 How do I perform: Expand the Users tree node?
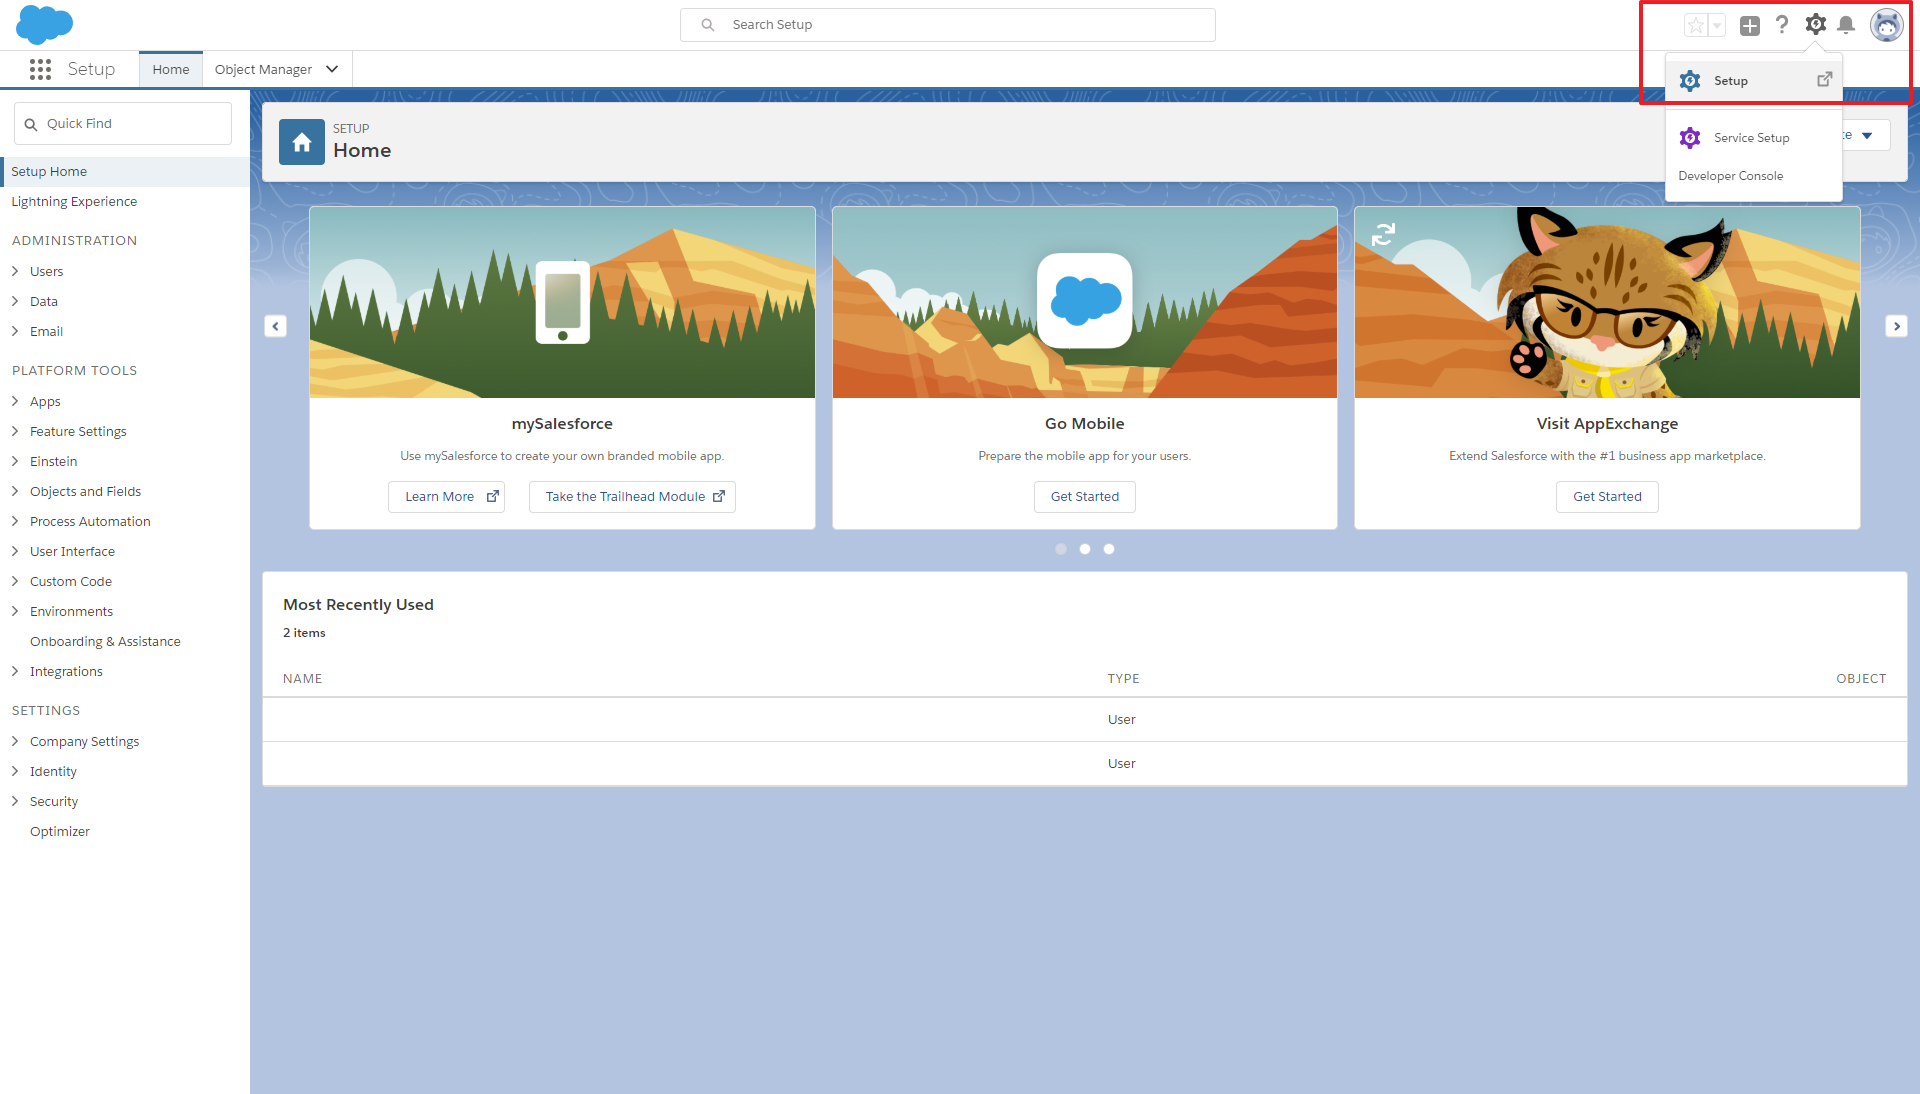(x=15, y=271)
